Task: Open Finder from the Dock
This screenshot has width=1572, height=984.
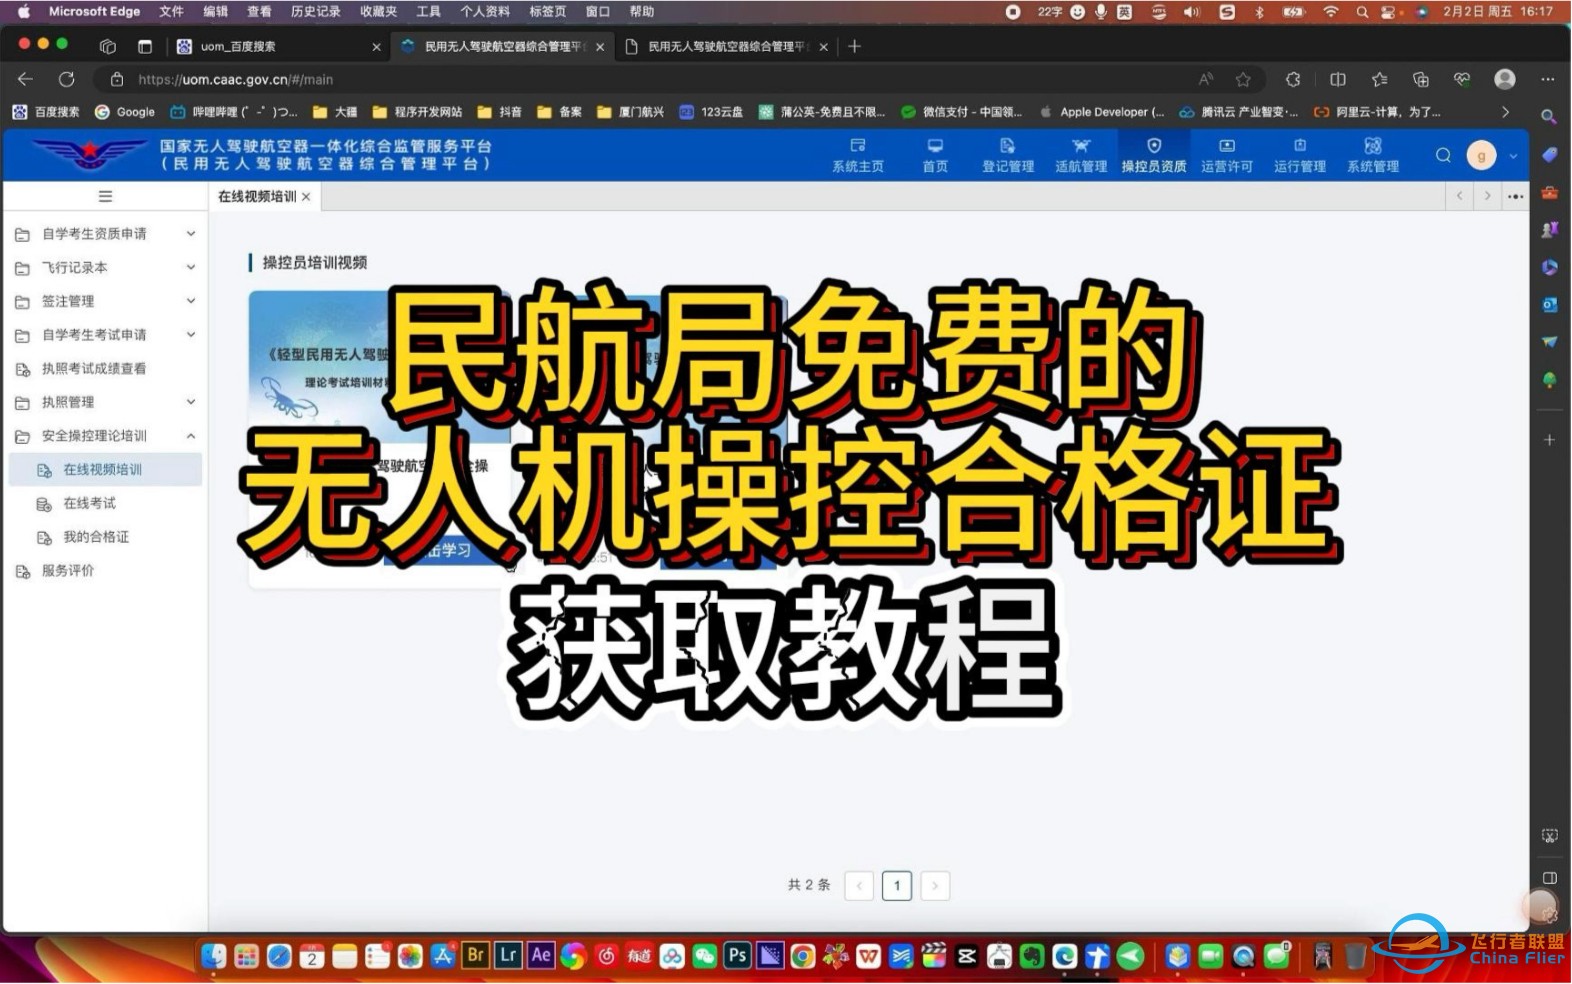Action: [x=213, y=956]
